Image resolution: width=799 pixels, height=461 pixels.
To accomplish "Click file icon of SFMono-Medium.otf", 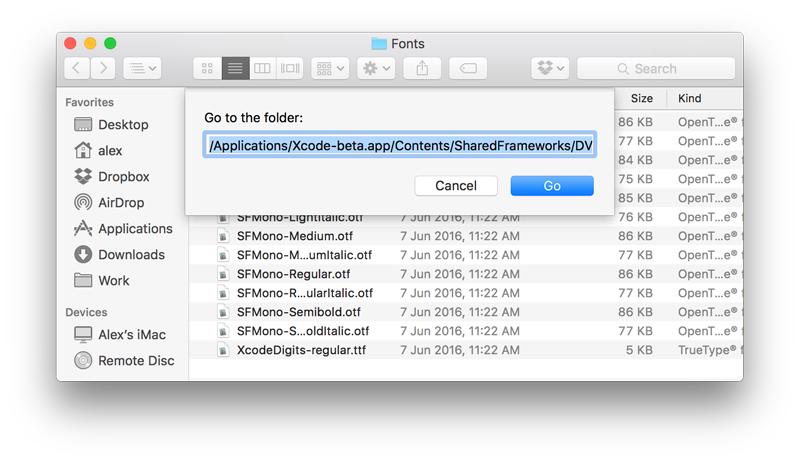I will point(223,236).
